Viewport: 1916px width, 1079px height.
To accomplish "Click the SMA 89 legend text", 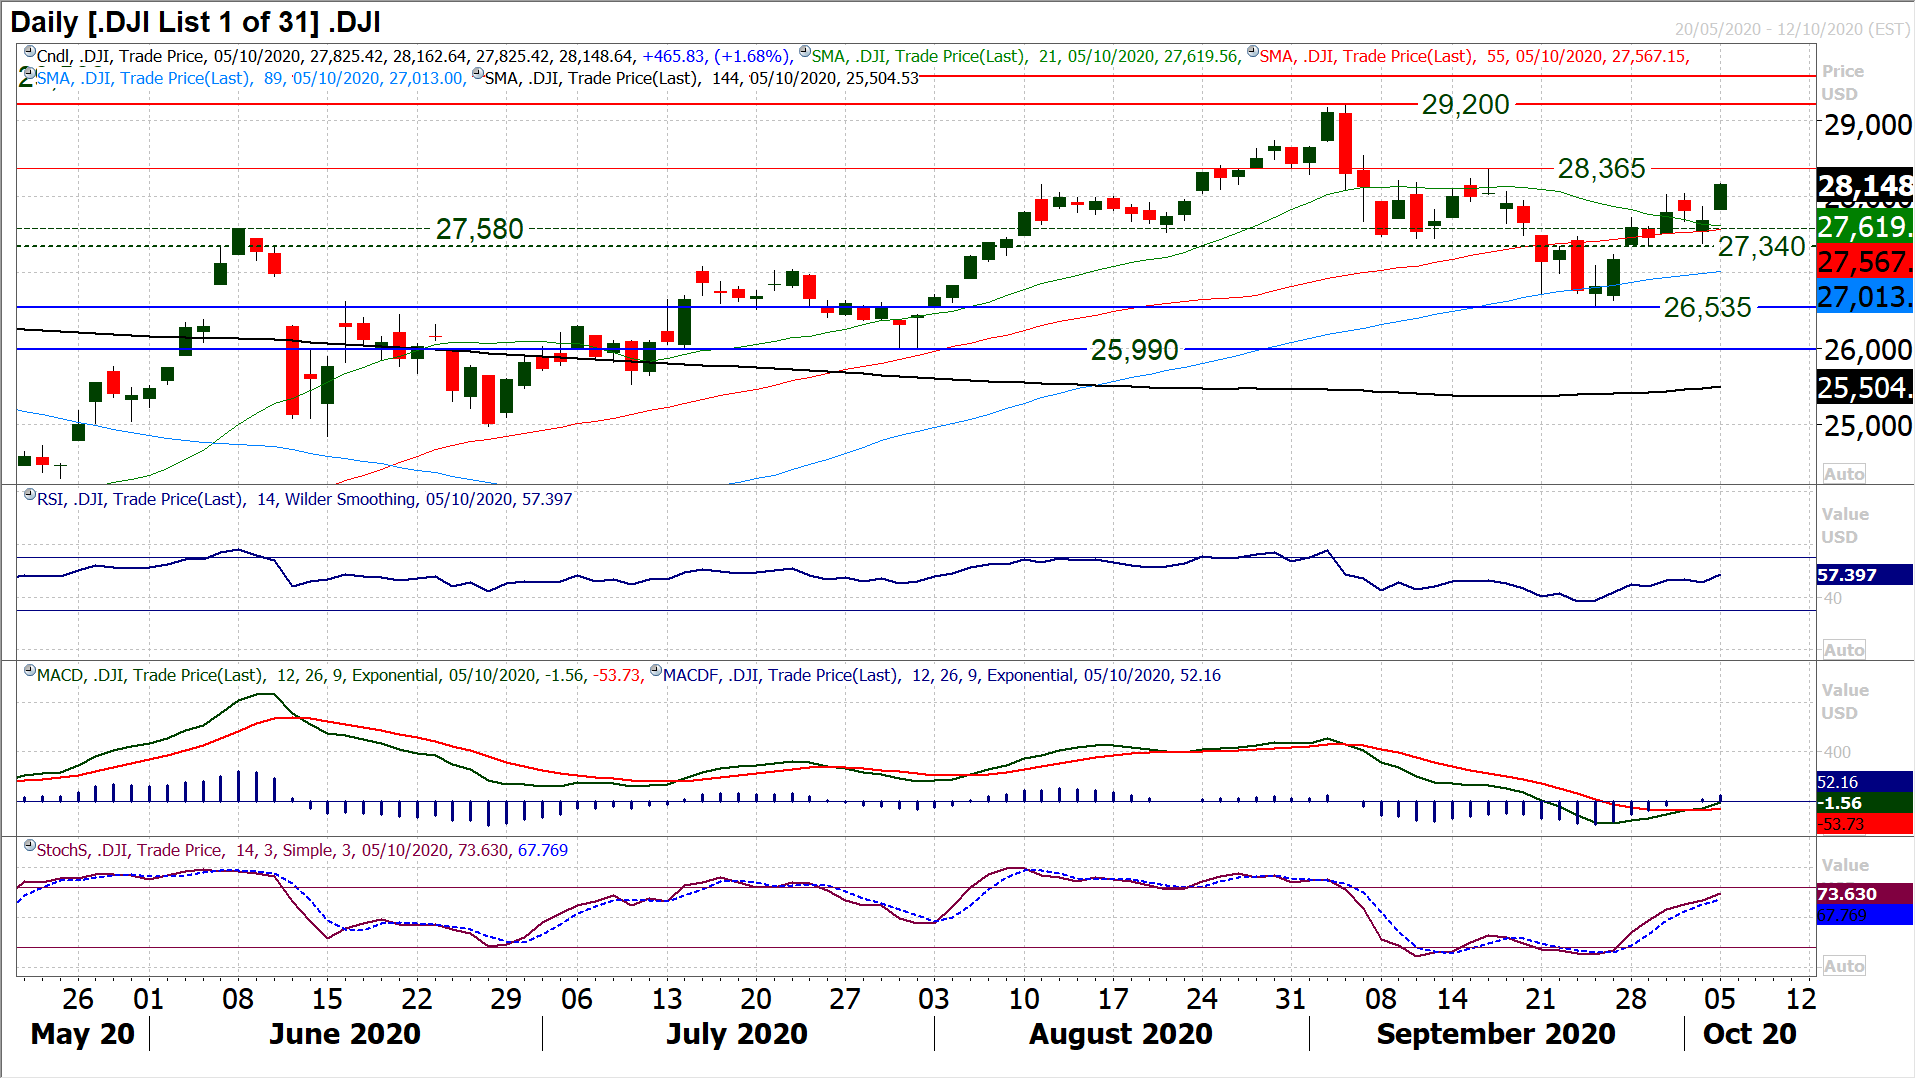I will (251, 78).
